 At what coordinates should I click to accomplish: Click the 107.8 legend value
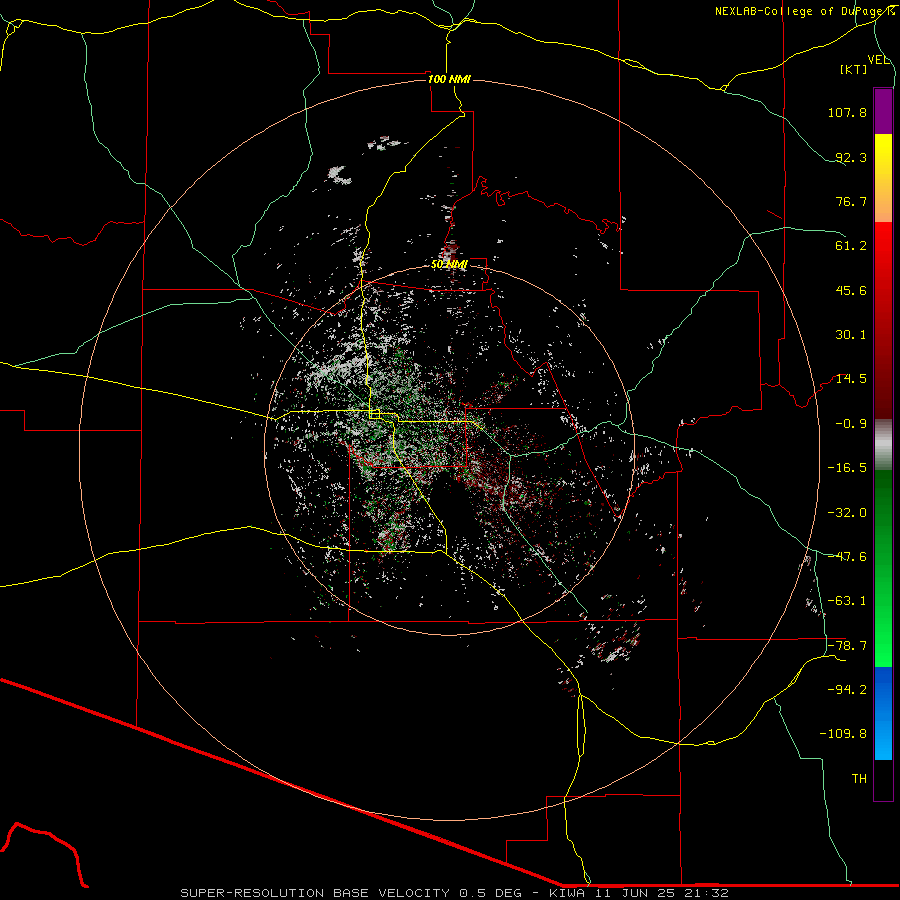[847, 112]
